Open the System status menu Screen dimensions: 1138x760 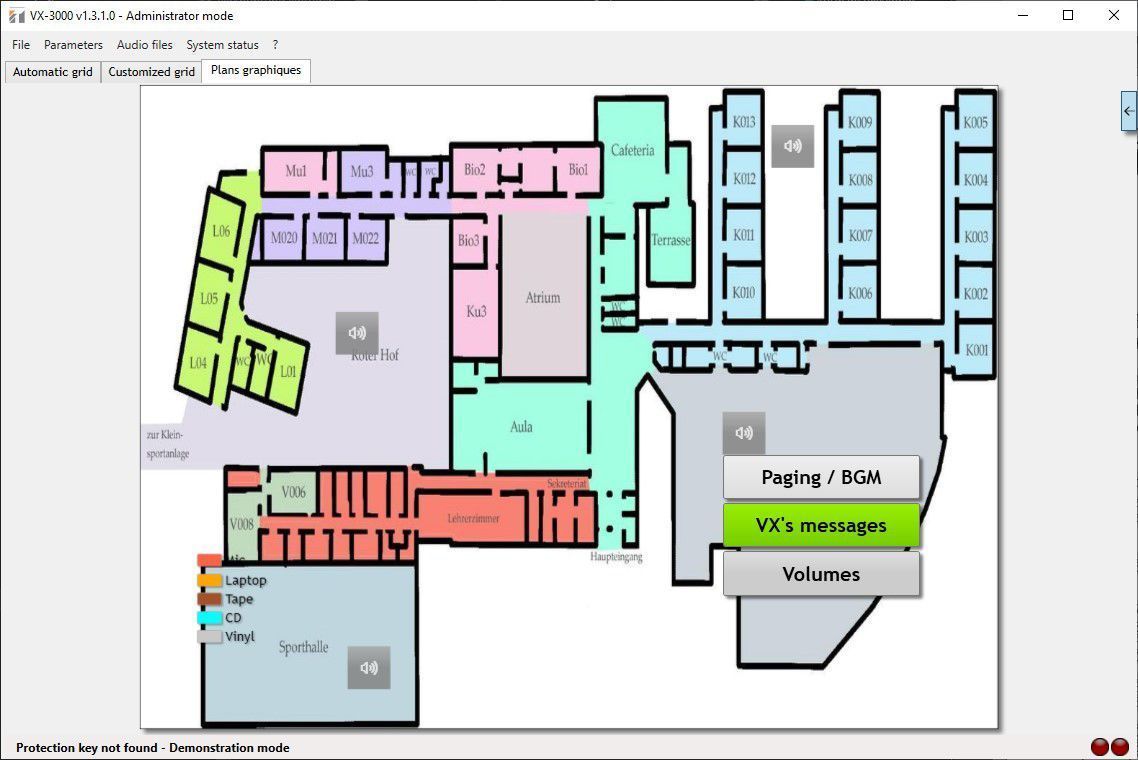222,45
